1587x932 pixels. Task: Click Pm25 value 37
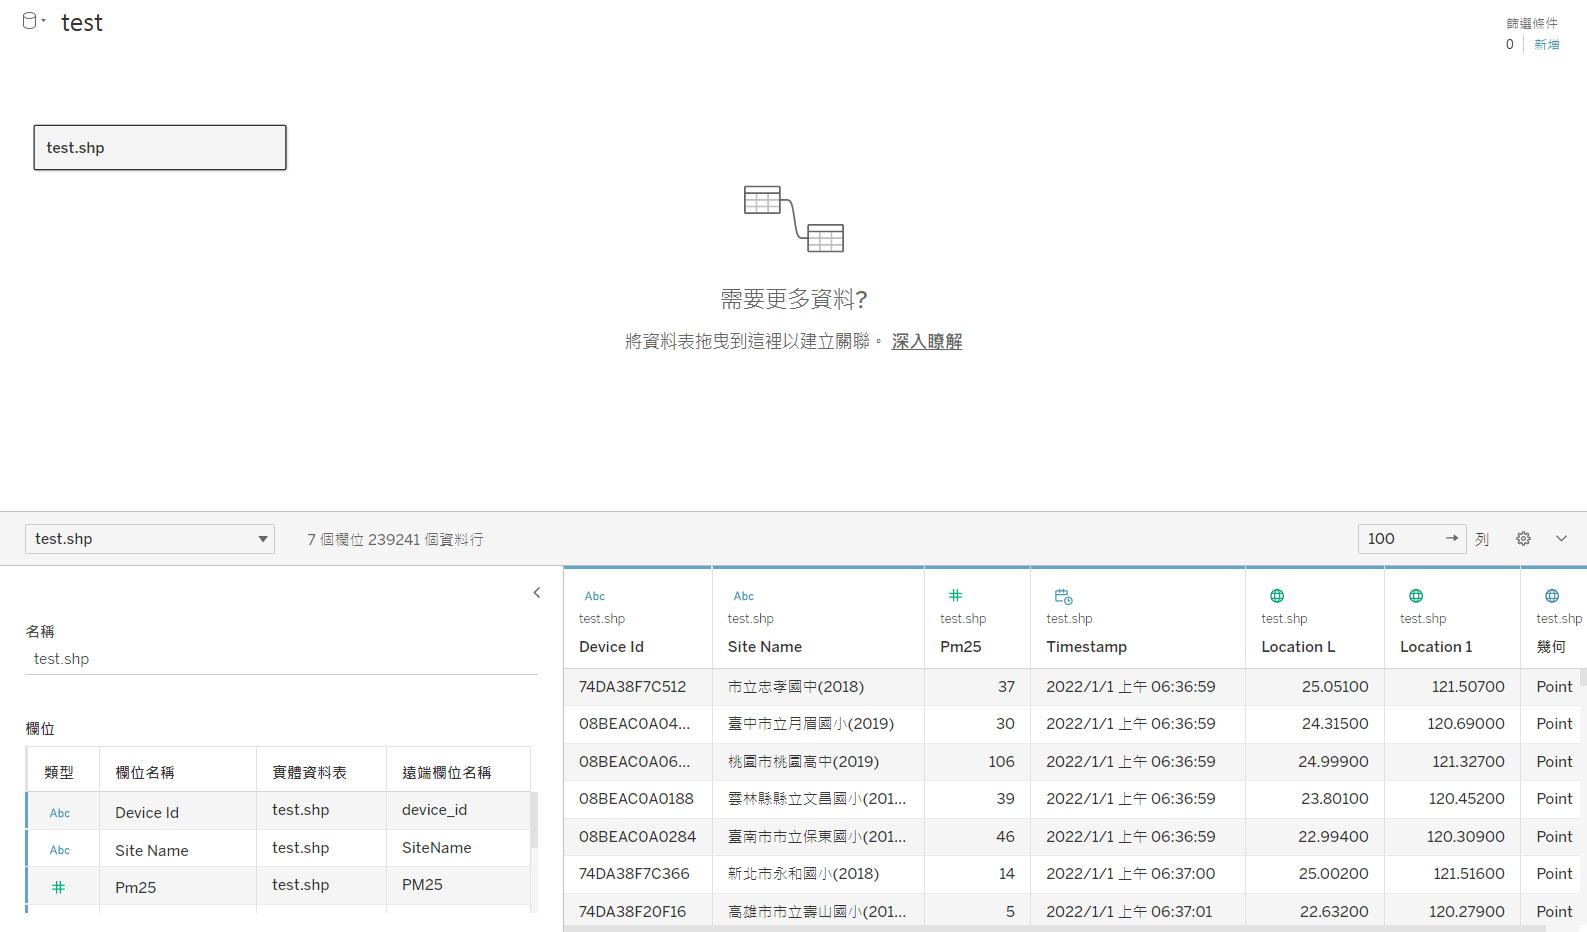tap(1006, 687)
